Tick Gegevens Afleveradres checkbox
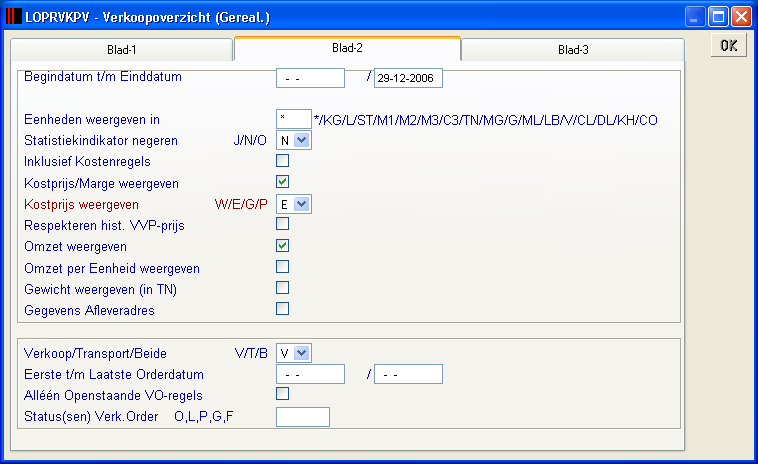The width and height of the screenshot is (758, 464). pyautogui.click(x=282, y=309)
